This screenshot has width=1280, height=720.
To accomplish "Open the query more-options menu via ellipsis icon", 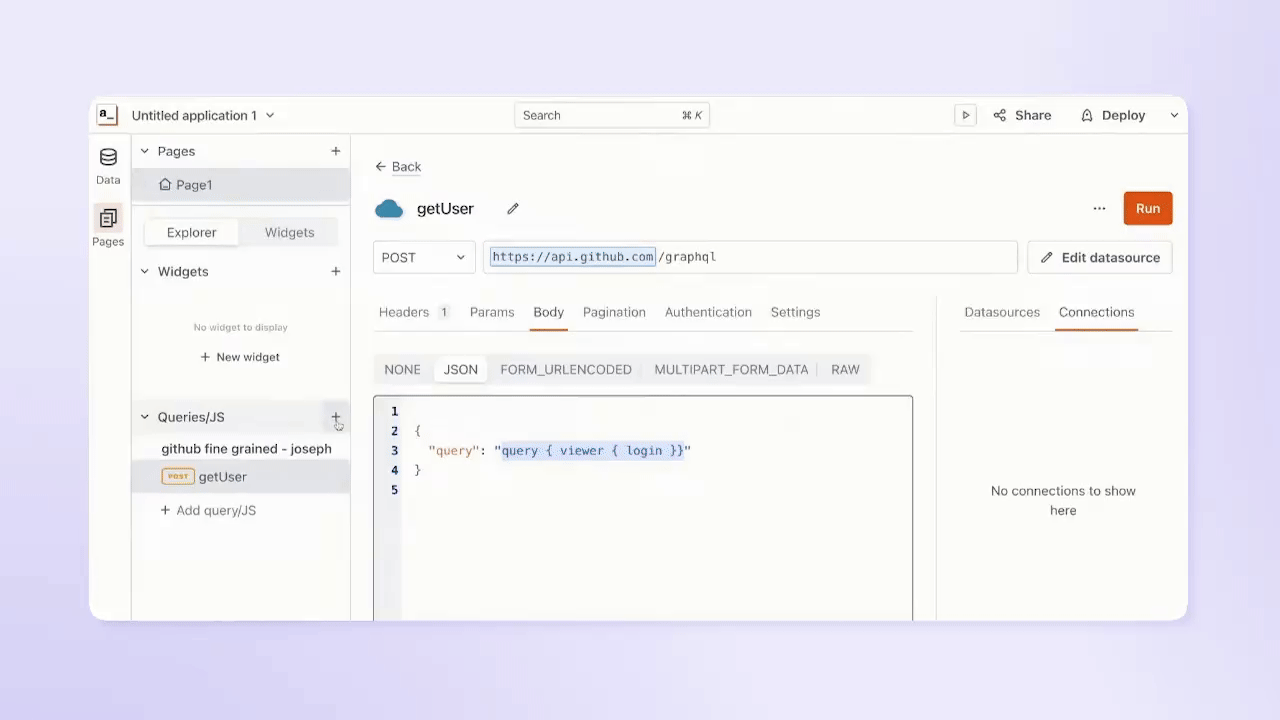I will coord(1099,208).
